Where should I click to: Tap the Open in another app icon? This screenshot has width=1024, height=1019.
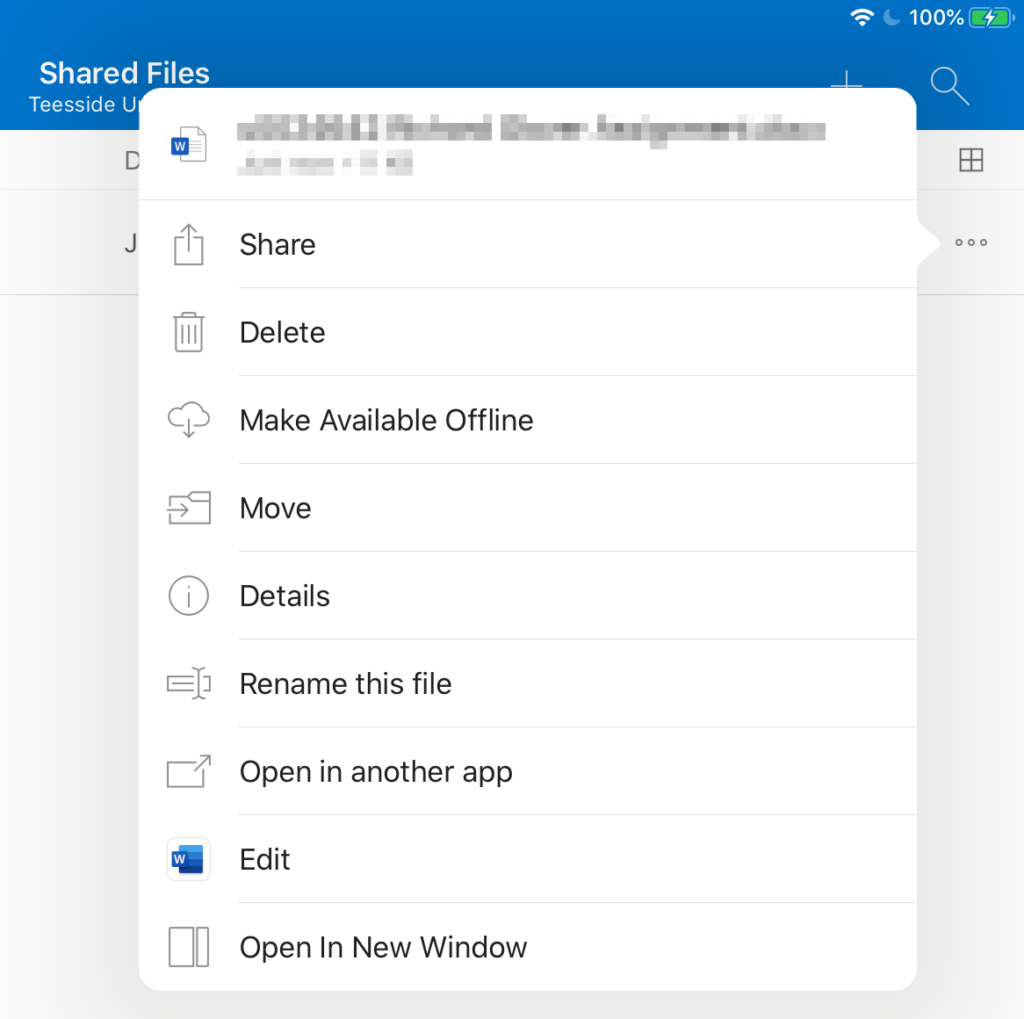click(x=188, y=771)
